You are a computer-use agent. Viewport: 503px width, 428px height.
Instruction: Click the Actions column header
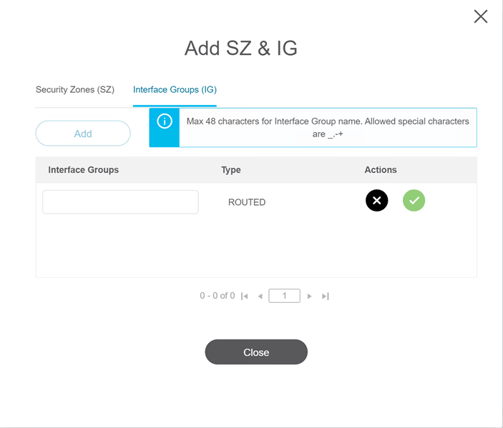pyautogui.click(x=380, y=170)
